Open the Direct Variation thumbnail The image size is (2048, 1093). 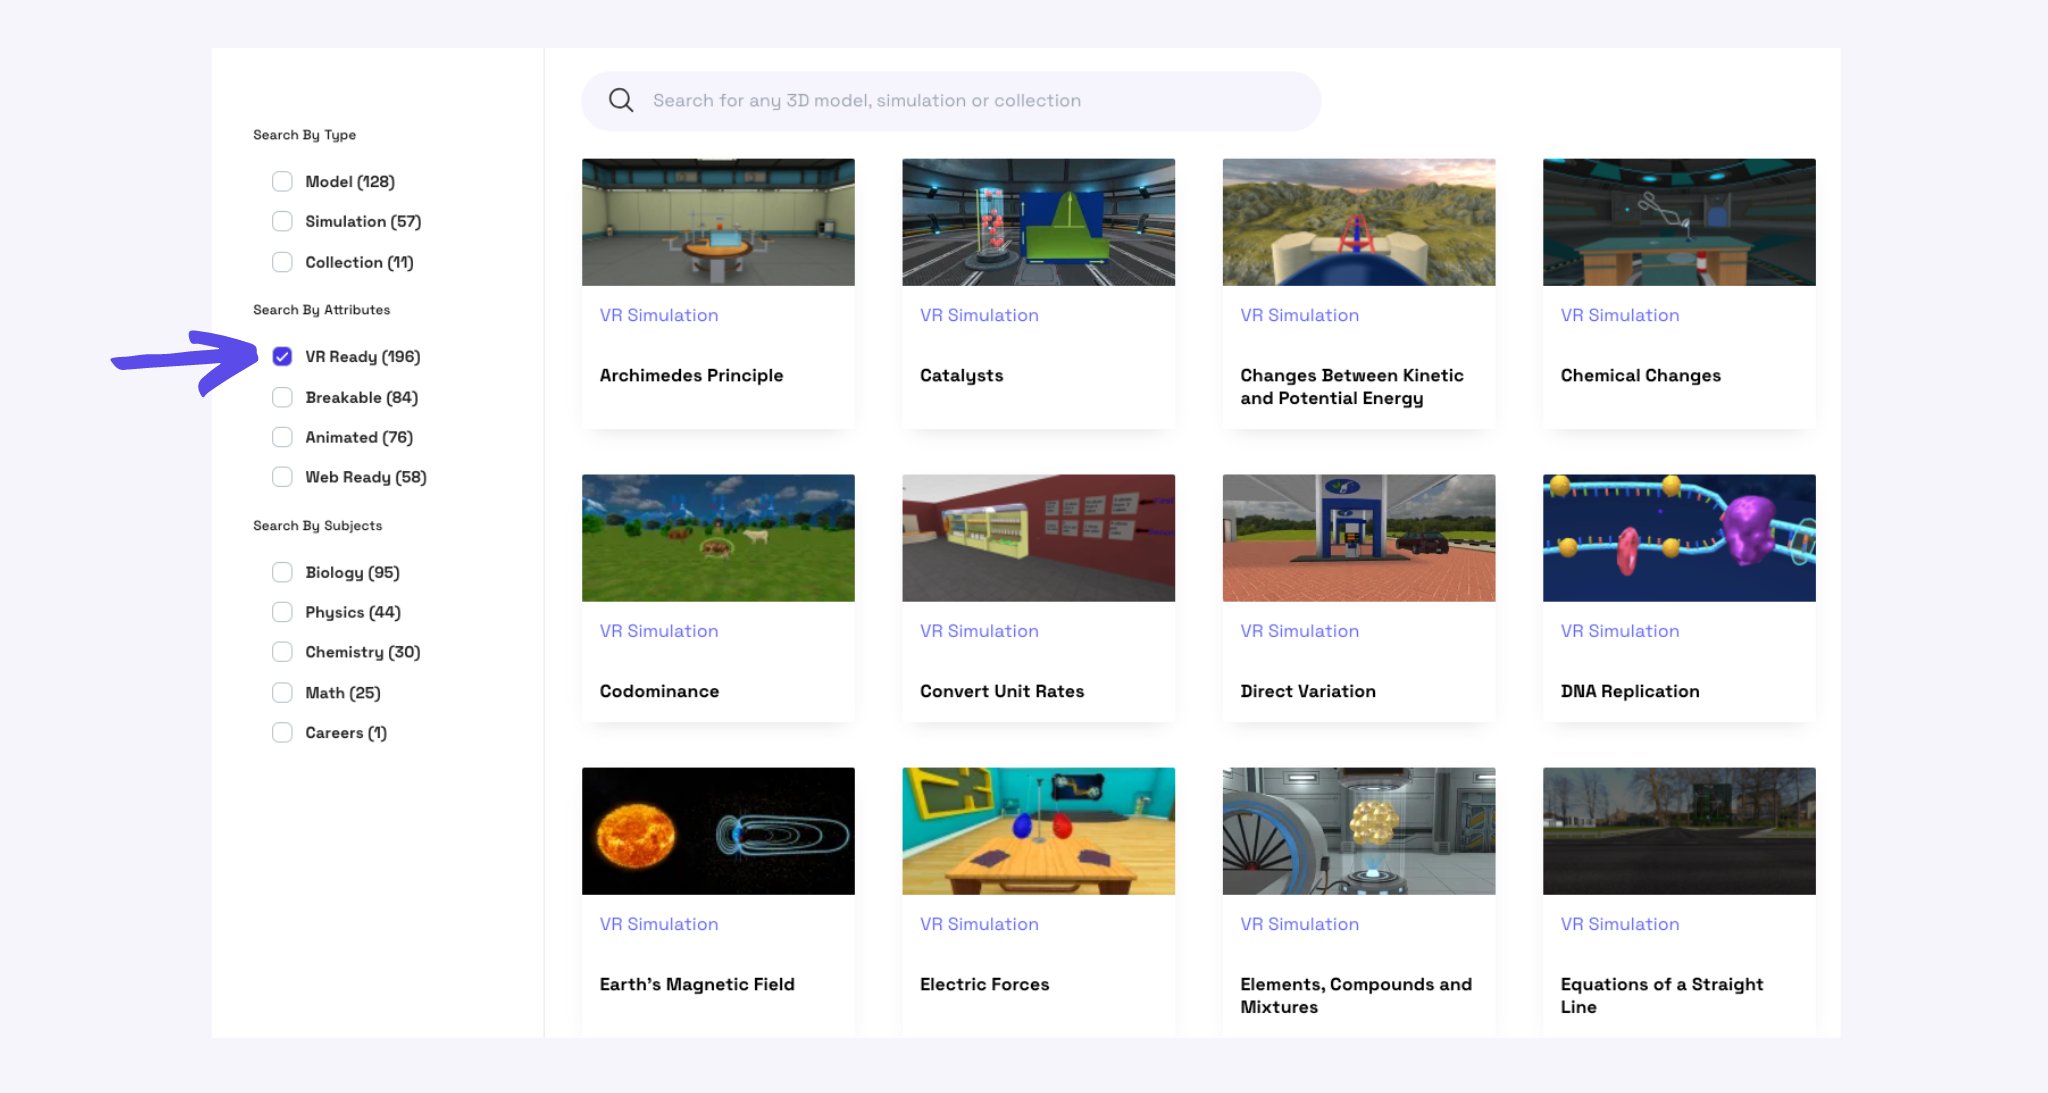[1359, 538]
